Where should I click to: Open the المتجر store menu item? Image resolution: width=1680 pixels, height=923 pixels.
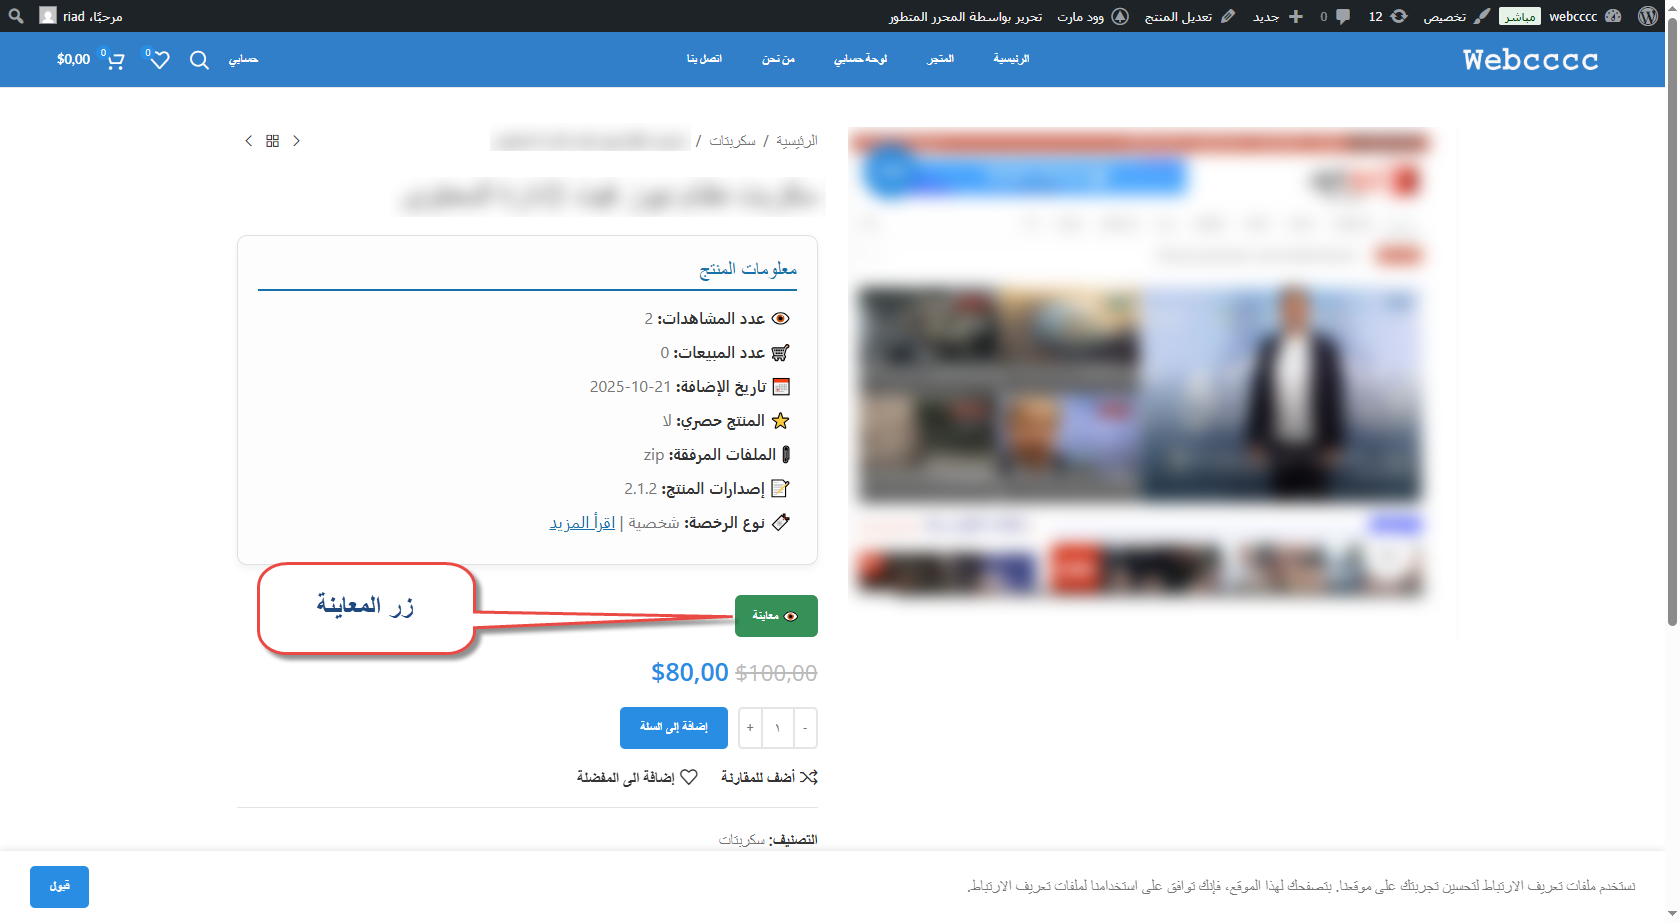[940, 59]
